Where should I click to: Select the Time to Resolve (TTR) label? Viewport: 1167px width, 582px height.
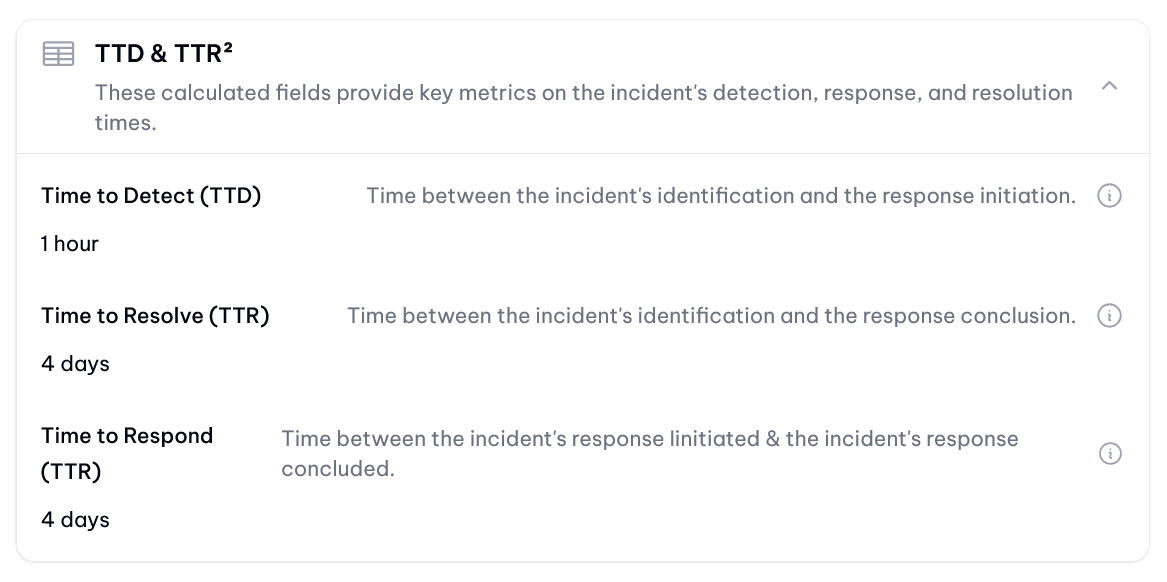pyautogui.click(x=155, y=316)
